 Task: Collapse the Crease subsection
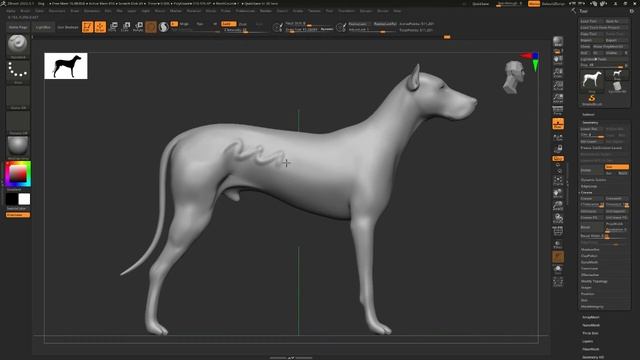587,192
